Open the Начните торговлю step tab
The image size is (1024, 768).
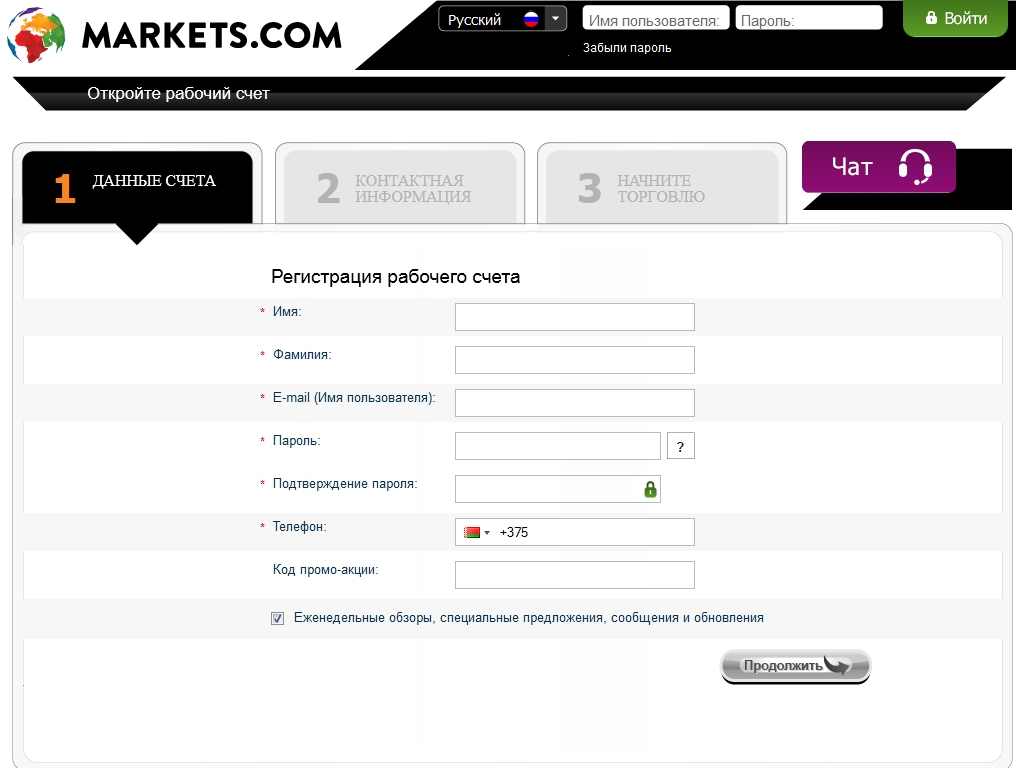(661, 188)
